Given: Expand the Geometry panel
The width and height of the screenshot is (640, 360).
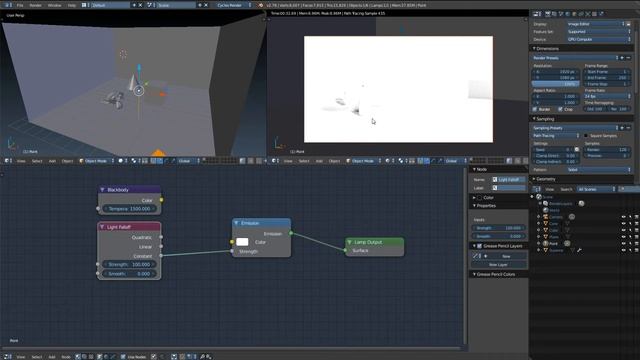Looking at the screenshot, I should 534,179.
